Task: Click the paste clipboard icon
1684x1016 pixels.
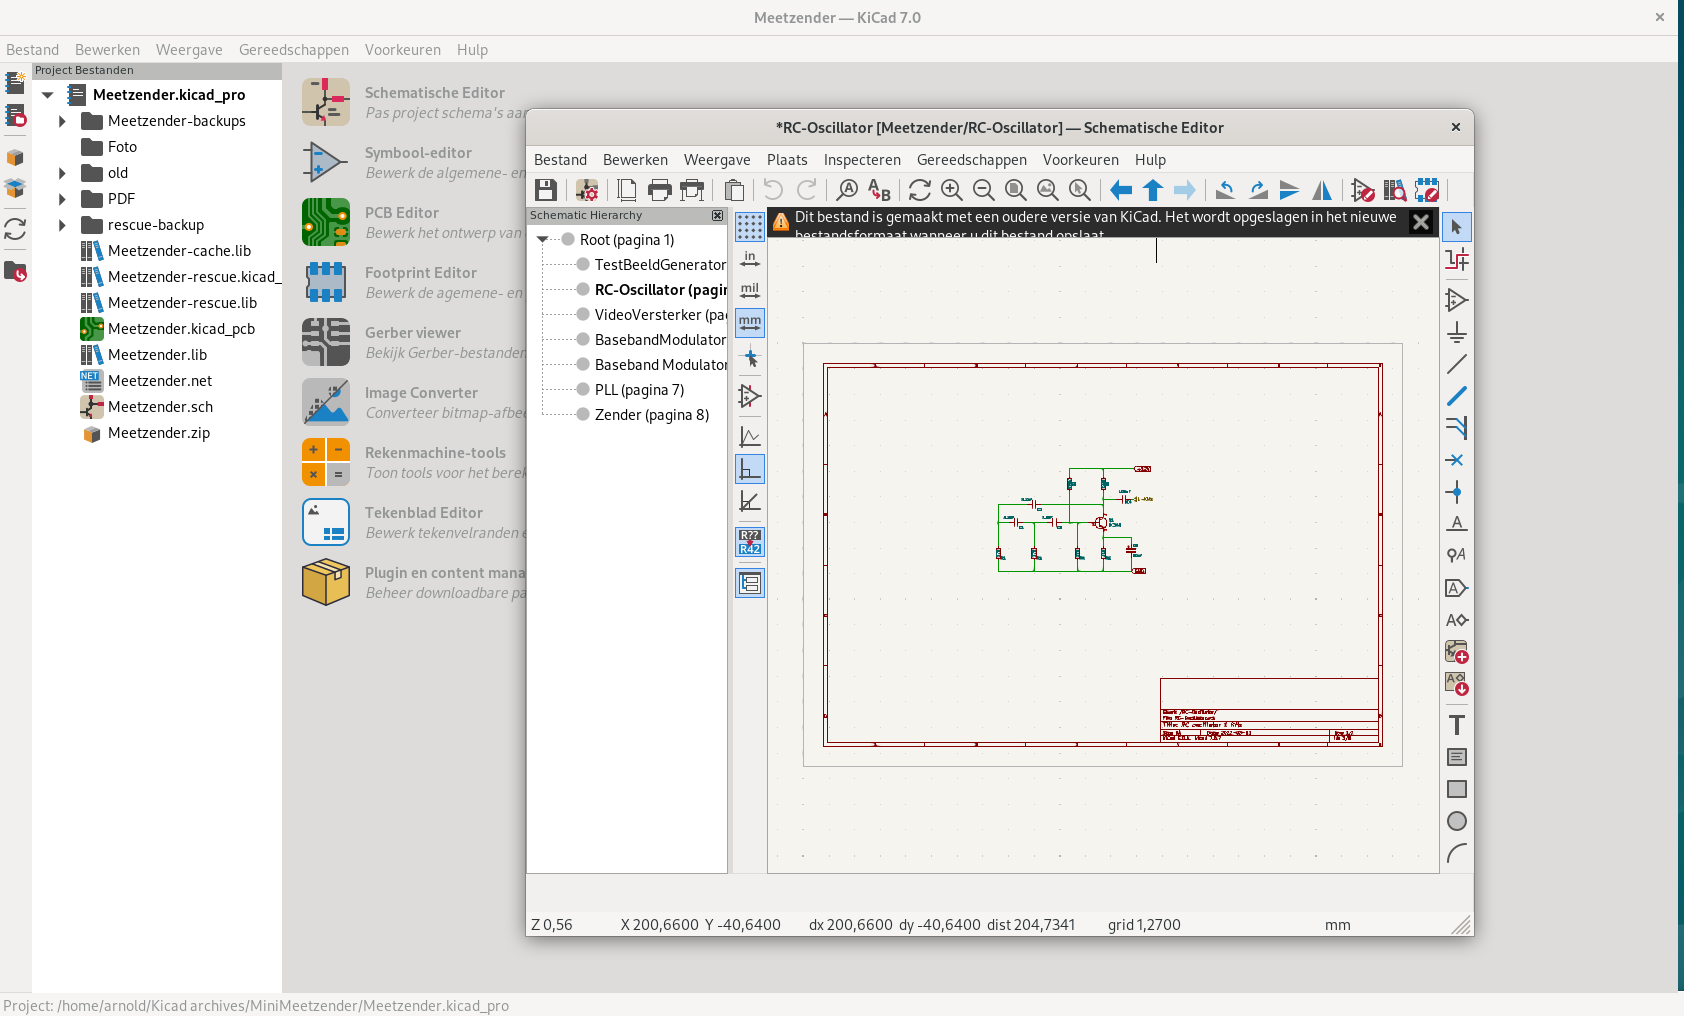Action: pos(733,190)
